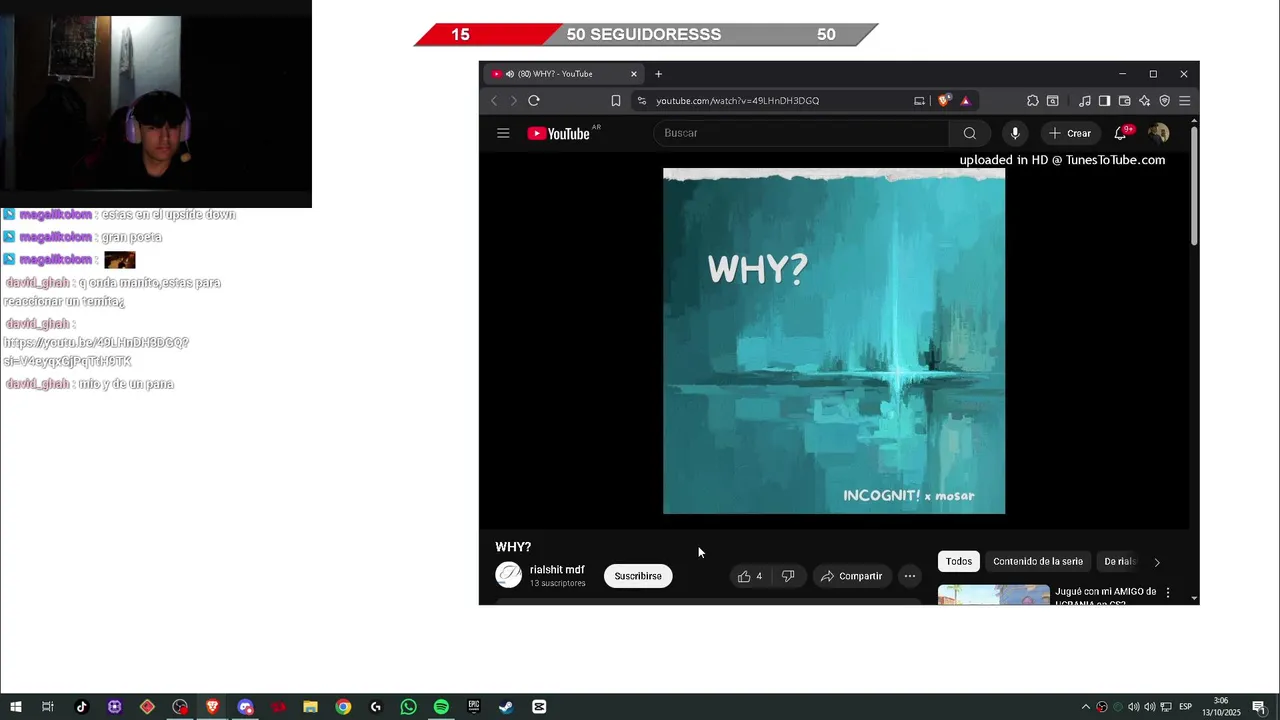1280x720 pixels.
Task: Click the cast/install icon in address bar
Action: coord(919,100)
